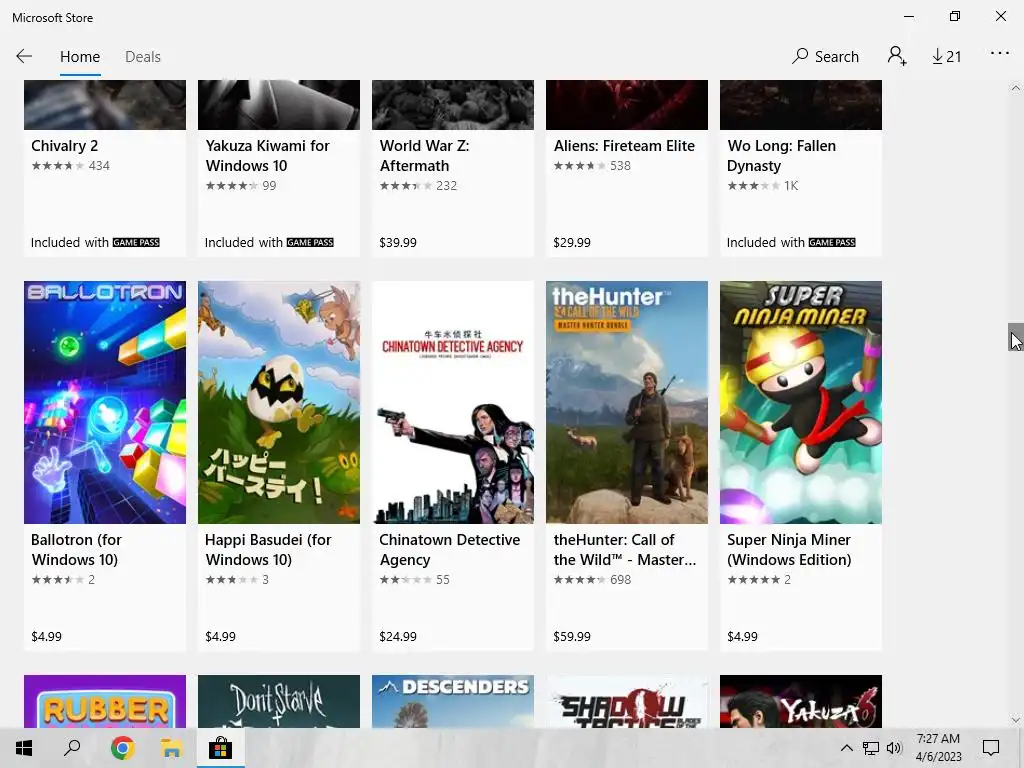Click the Ballotron (for Windows 10) title
Viewport: 1024px width, 768px height.
[76, 549]
